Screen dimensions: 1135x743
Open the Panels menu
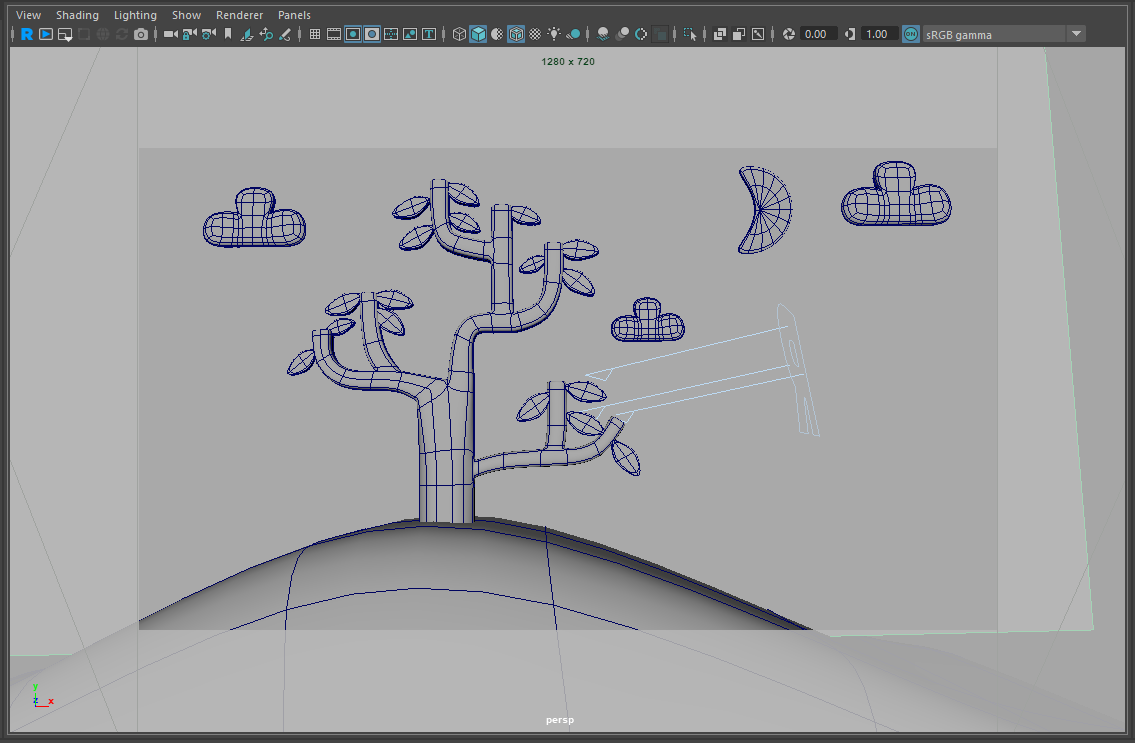(x=294, y=15)
